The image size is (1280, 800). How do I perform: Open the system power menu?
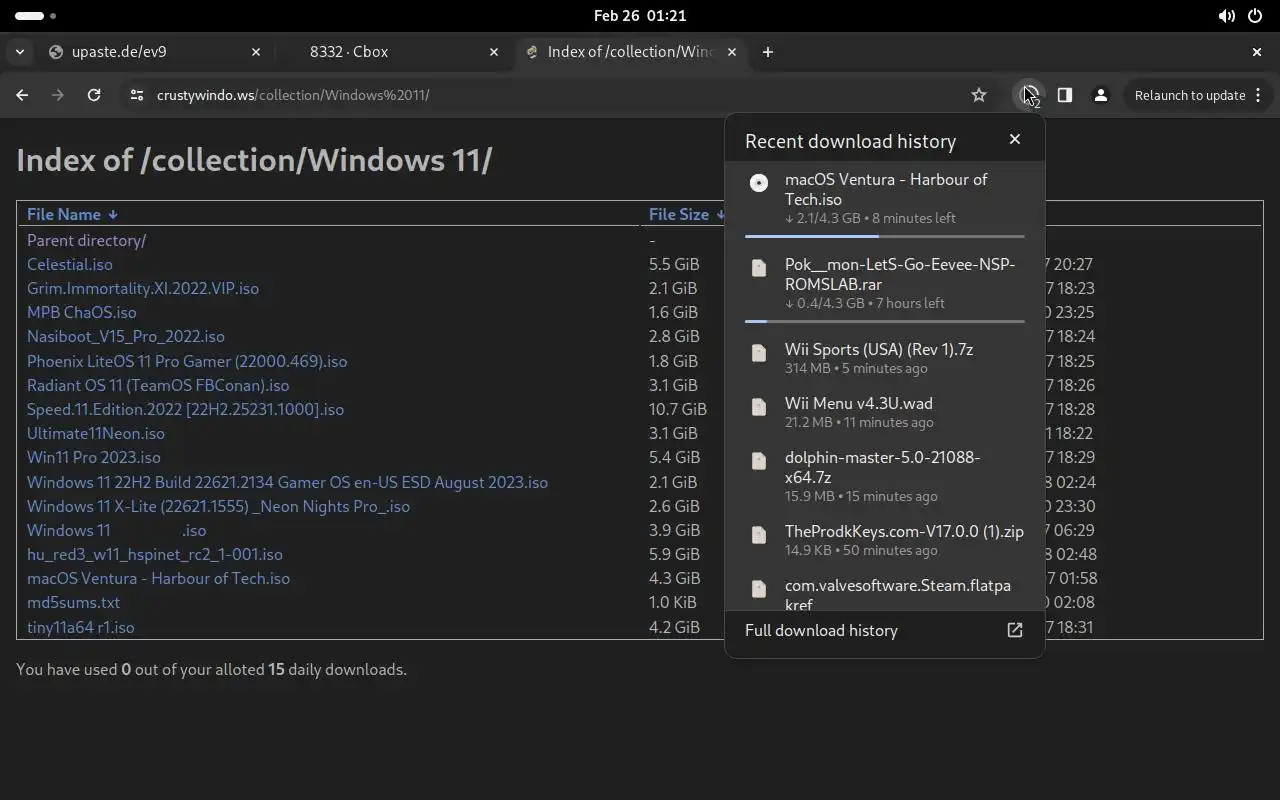[x=1256, y=16]
